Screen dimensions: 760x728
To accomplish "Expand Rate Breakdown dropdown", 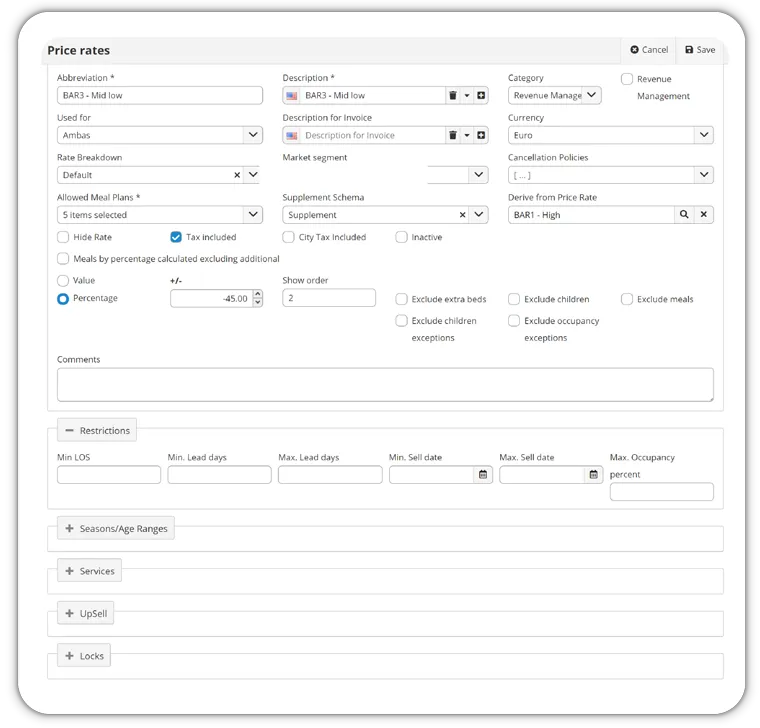I will pyautogui.click(x=253, y=175).
